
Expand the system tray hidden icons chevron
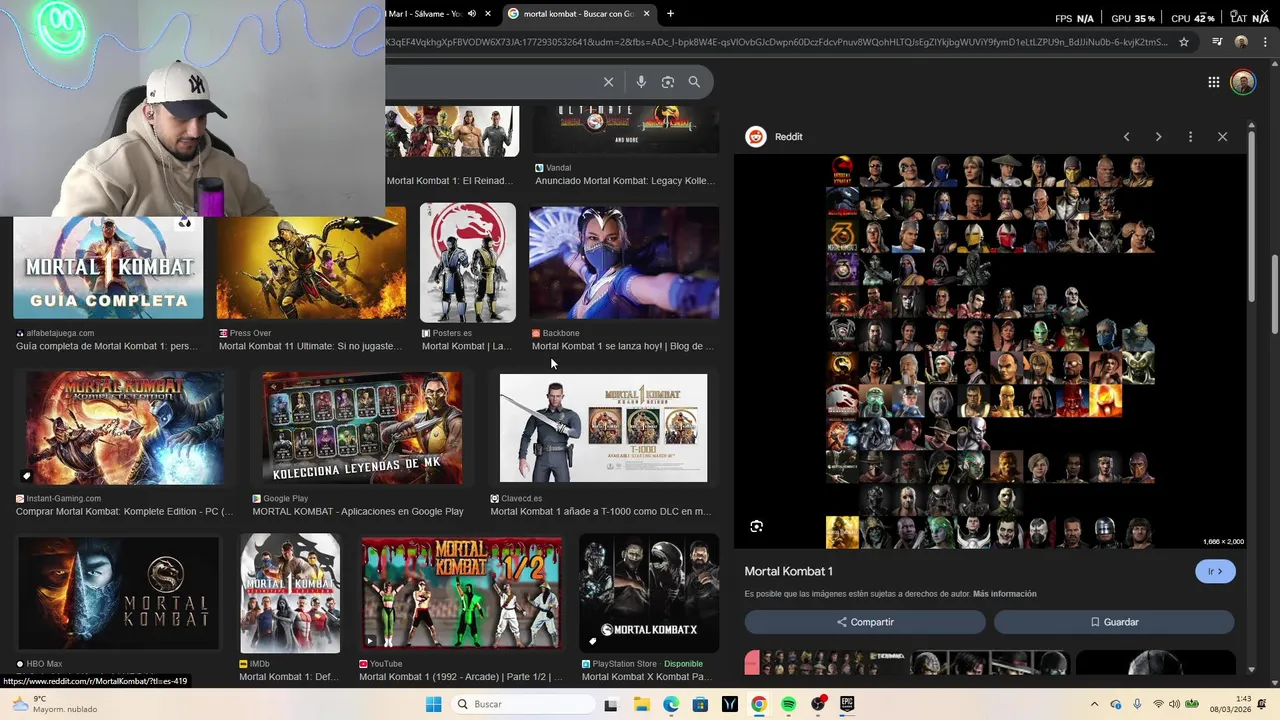[1094, 704]
